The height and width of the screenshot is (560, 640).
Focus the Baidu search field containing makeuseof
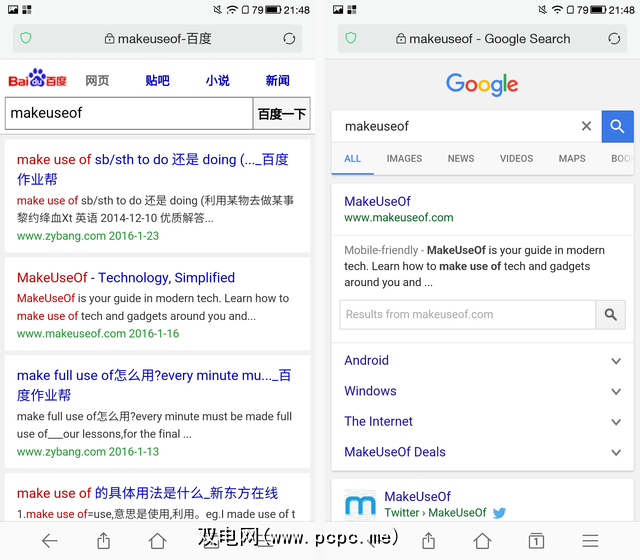tap(129, 113)
